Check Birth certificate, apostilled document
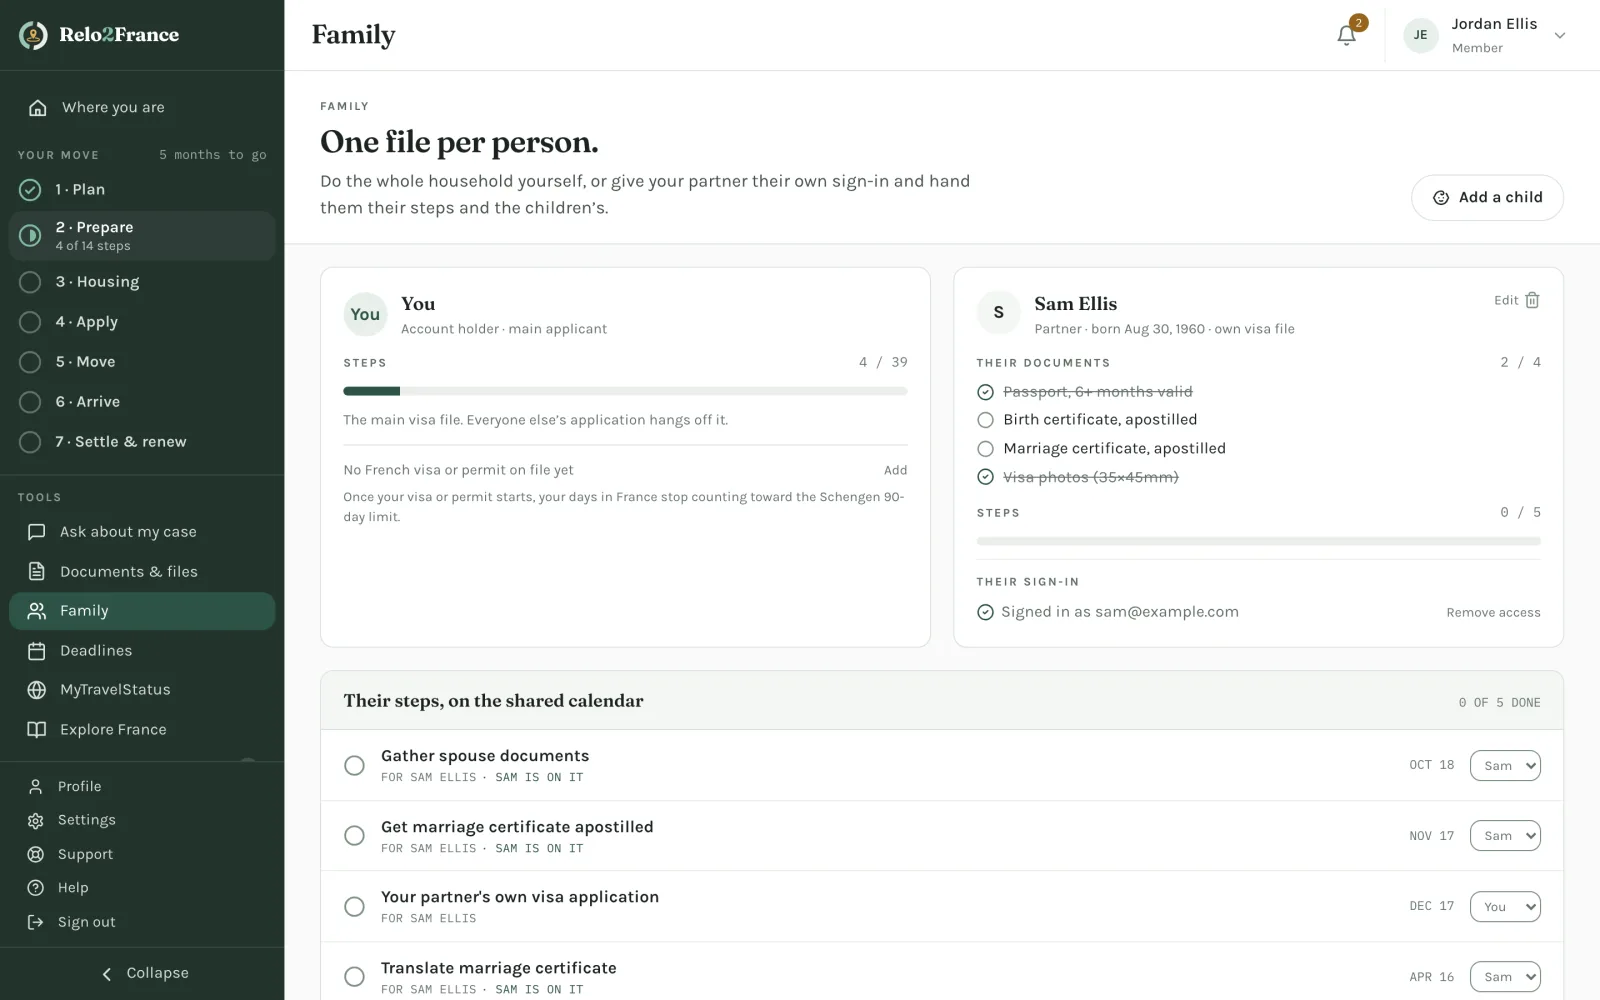1600x1000 pixels. pos(985,420)
